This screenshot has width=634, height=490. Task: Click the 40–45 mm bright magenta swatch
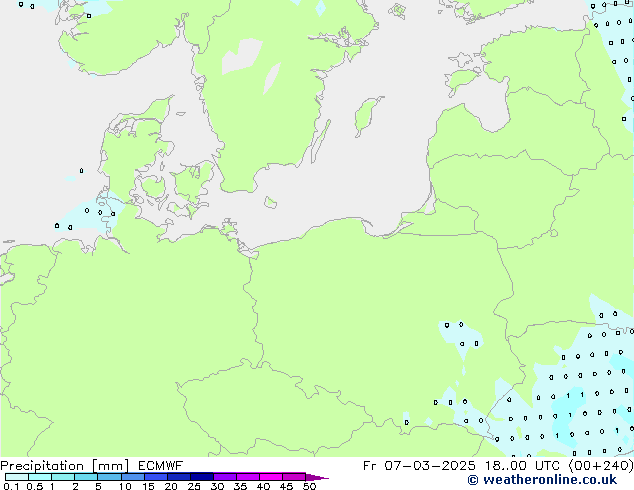point(271,477)
